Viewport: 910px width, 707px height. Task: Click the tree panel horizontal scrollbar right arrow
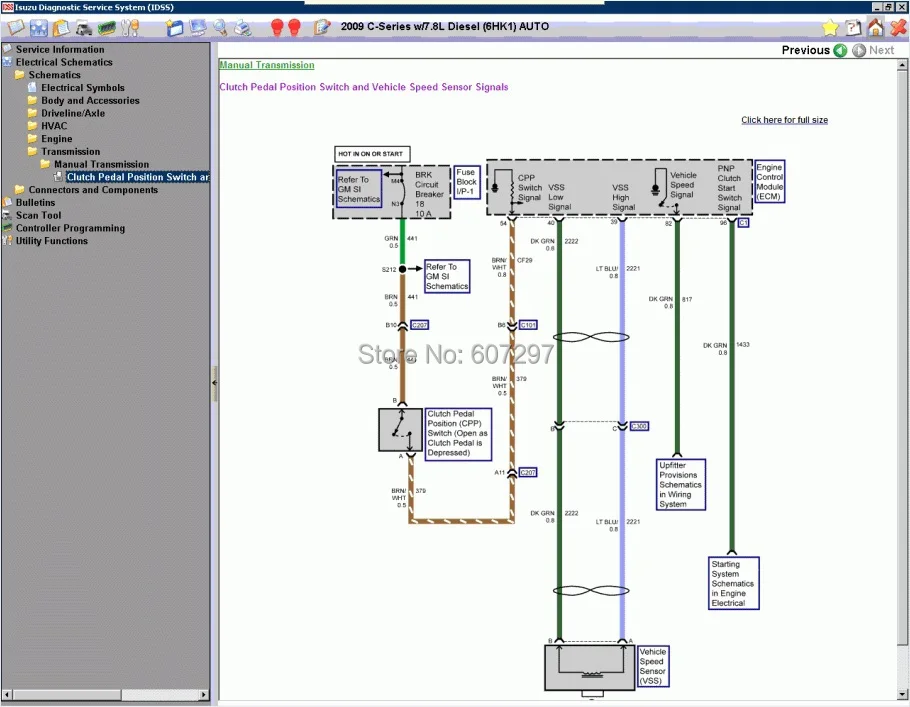(204, 694)
